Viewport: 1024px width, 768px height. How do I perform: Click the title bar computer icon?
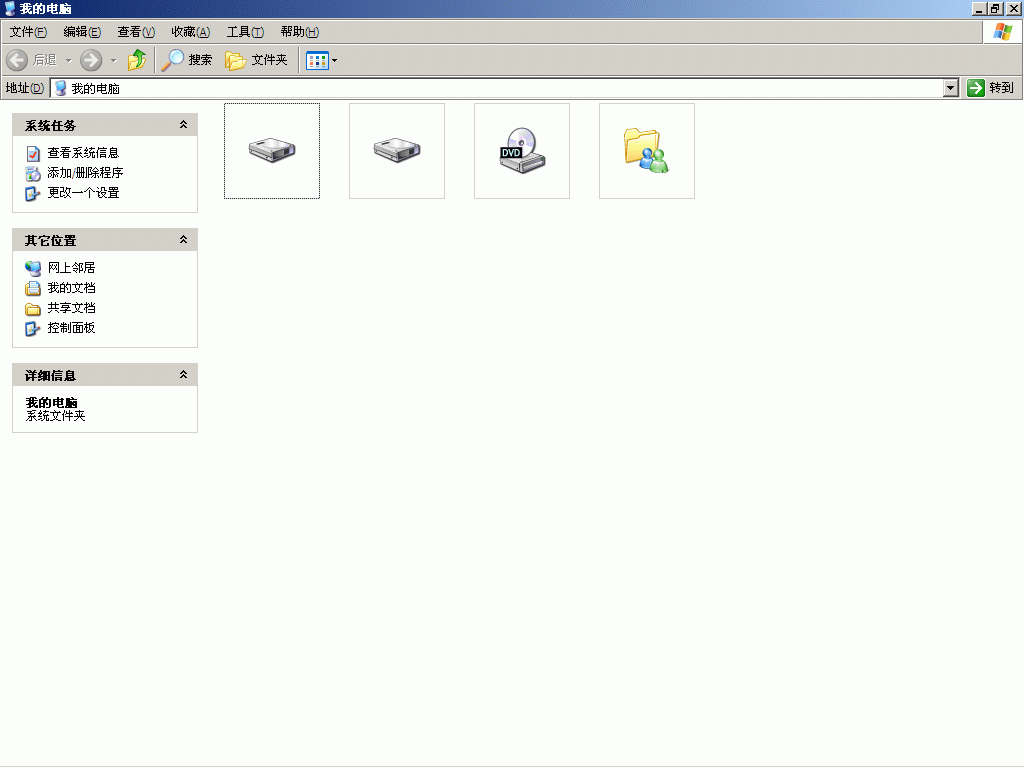pos(10,8)
